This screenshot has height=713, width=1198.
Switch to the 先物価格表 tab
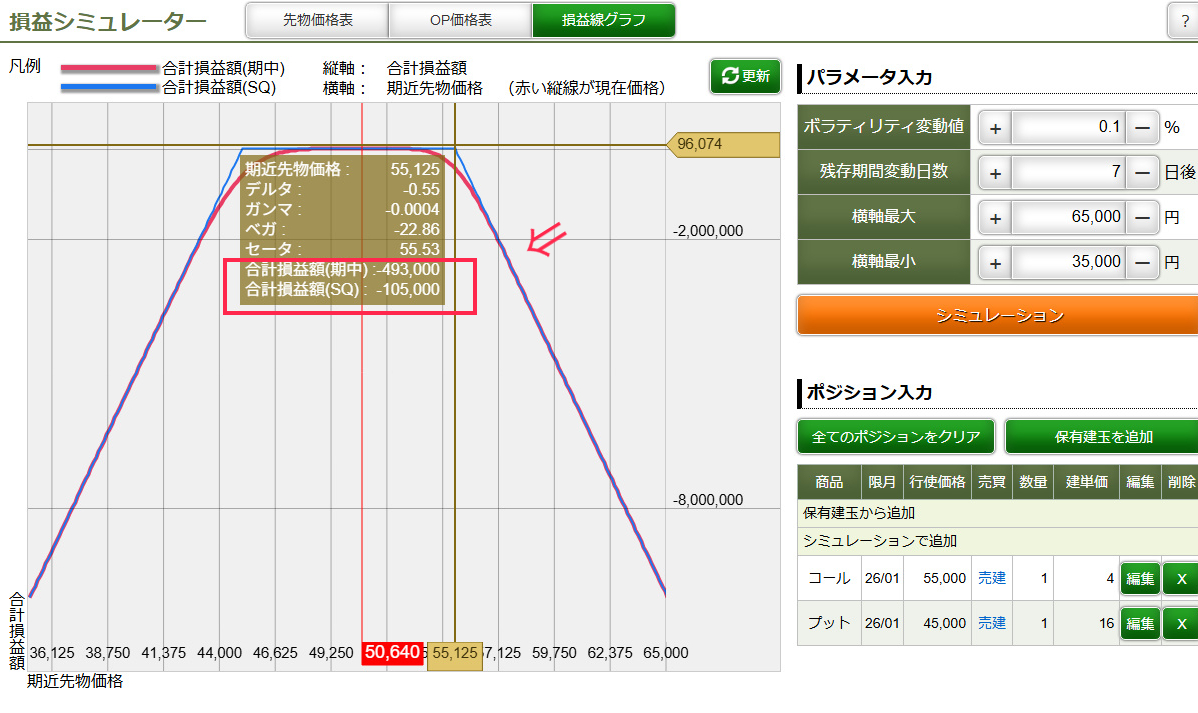pos(318,20)
